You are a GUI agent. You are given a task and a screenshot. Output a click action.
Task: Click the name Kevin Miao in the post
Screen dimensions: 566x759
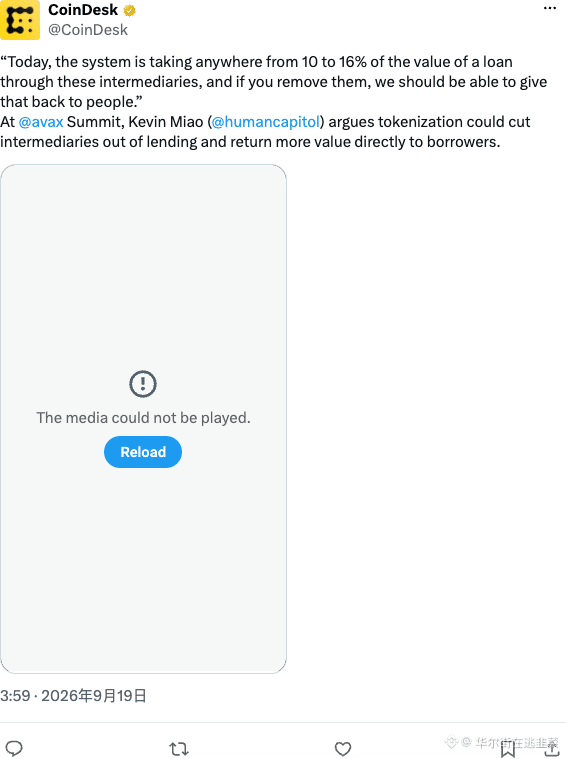pos(166,121)
